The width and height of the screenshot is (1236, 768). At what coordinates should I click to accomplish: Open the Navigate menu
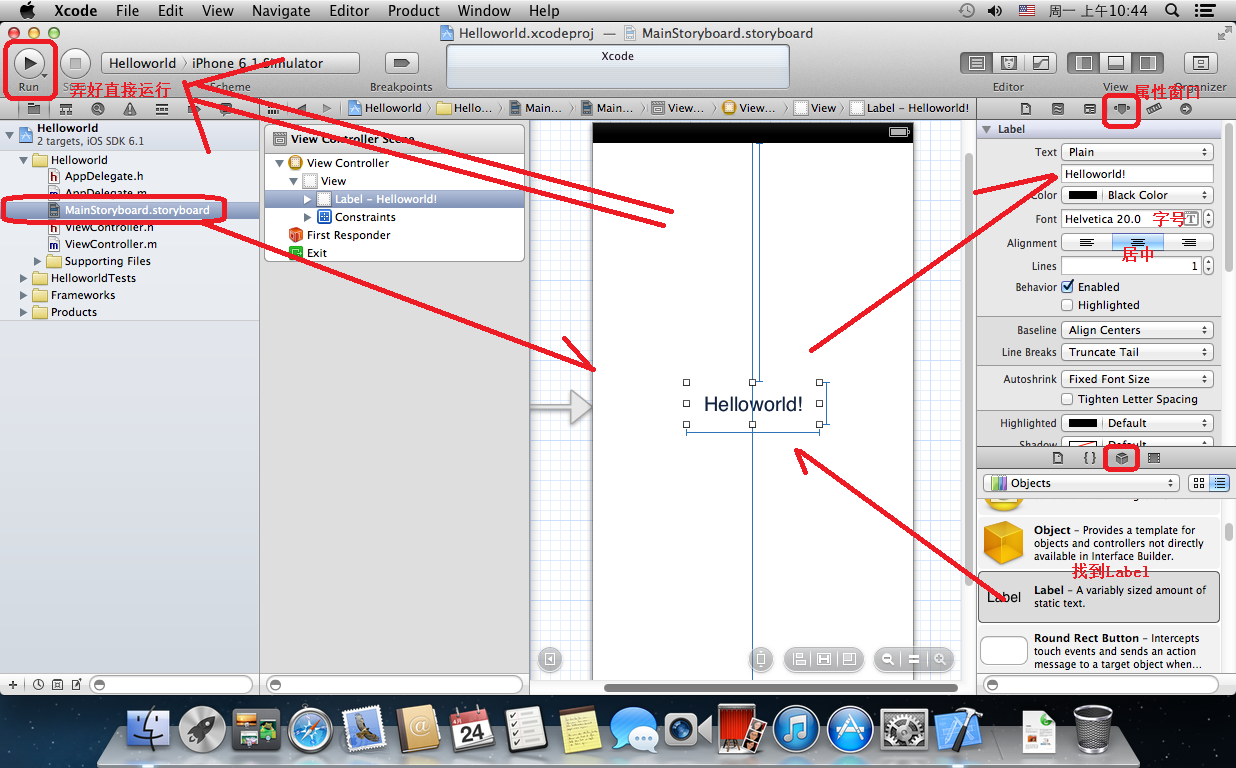(x=281, y=11)
